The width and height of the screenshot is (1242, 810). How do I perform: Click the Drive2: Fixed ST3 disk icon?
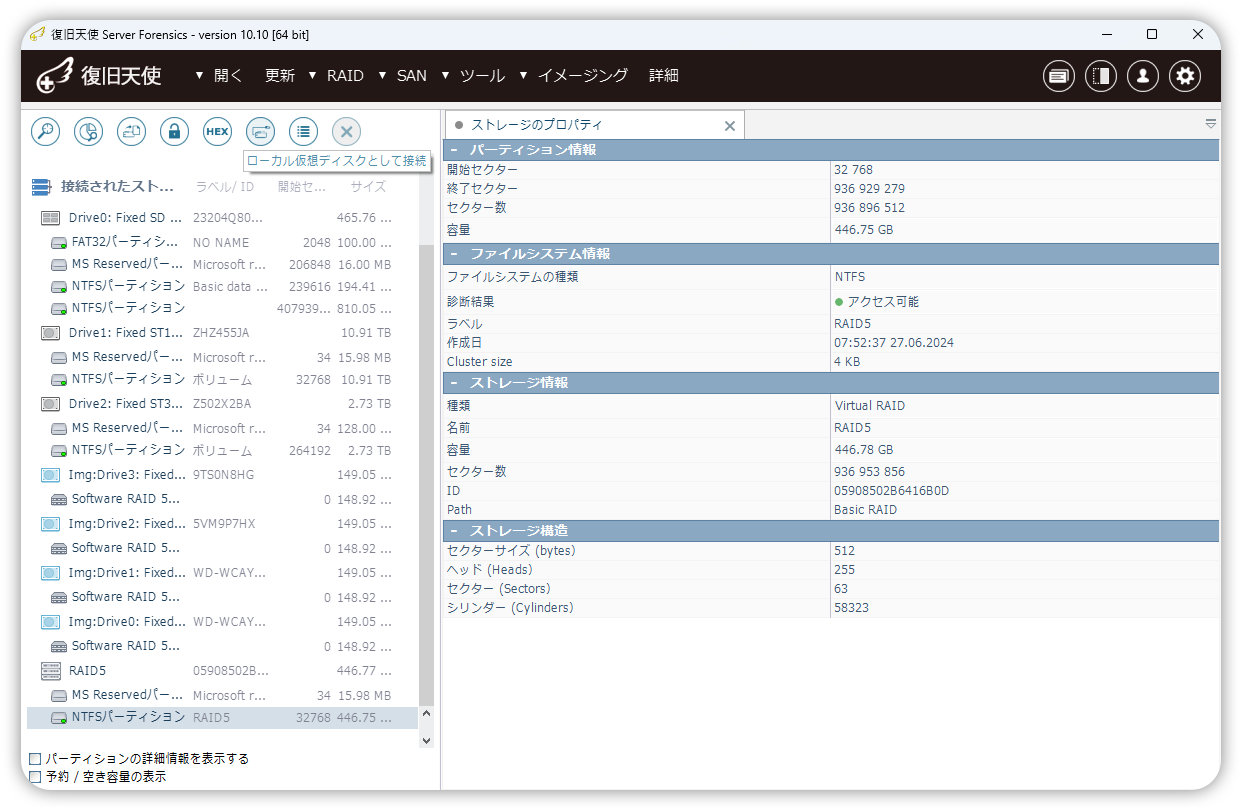pyautogui.click(x=50, y=404)
